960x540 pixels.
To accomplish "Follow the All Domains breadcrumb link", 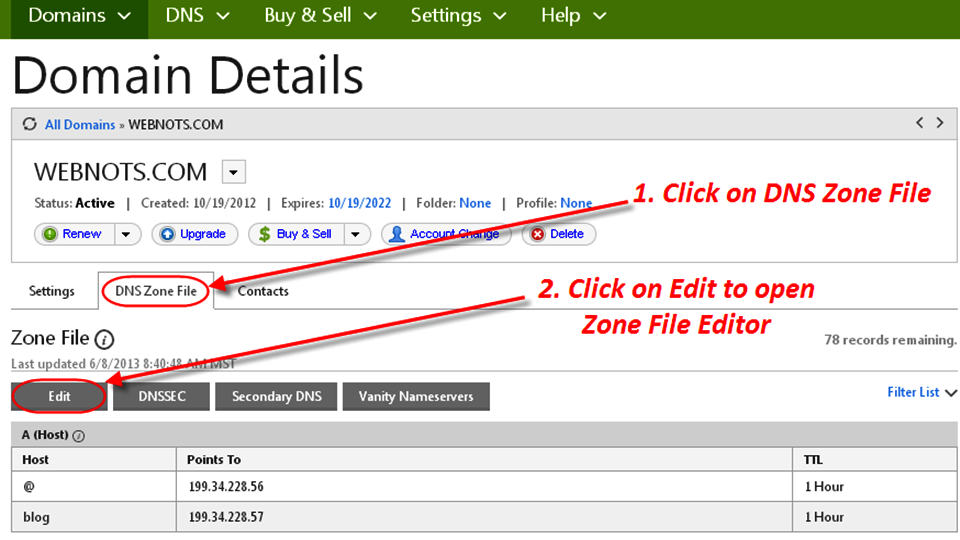I will point(80,125).
